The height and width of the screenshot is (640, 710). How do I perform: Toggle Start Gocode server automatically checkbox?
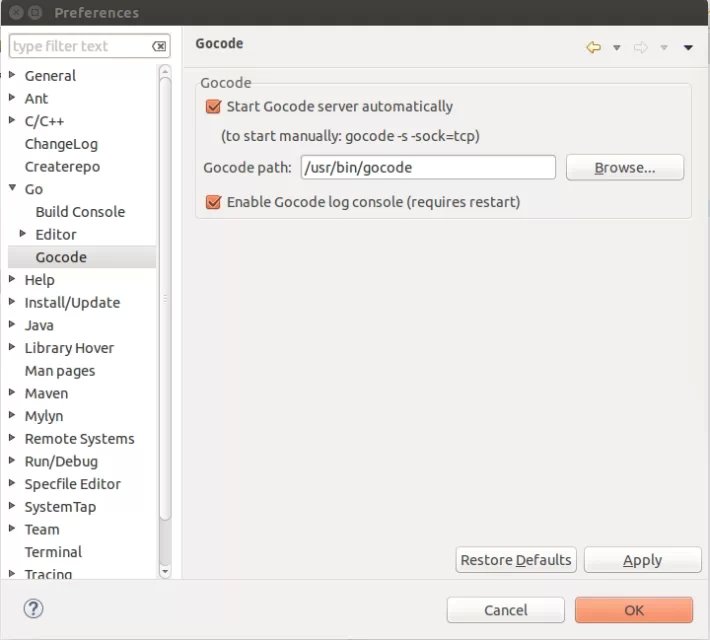[x=213, y=106]
